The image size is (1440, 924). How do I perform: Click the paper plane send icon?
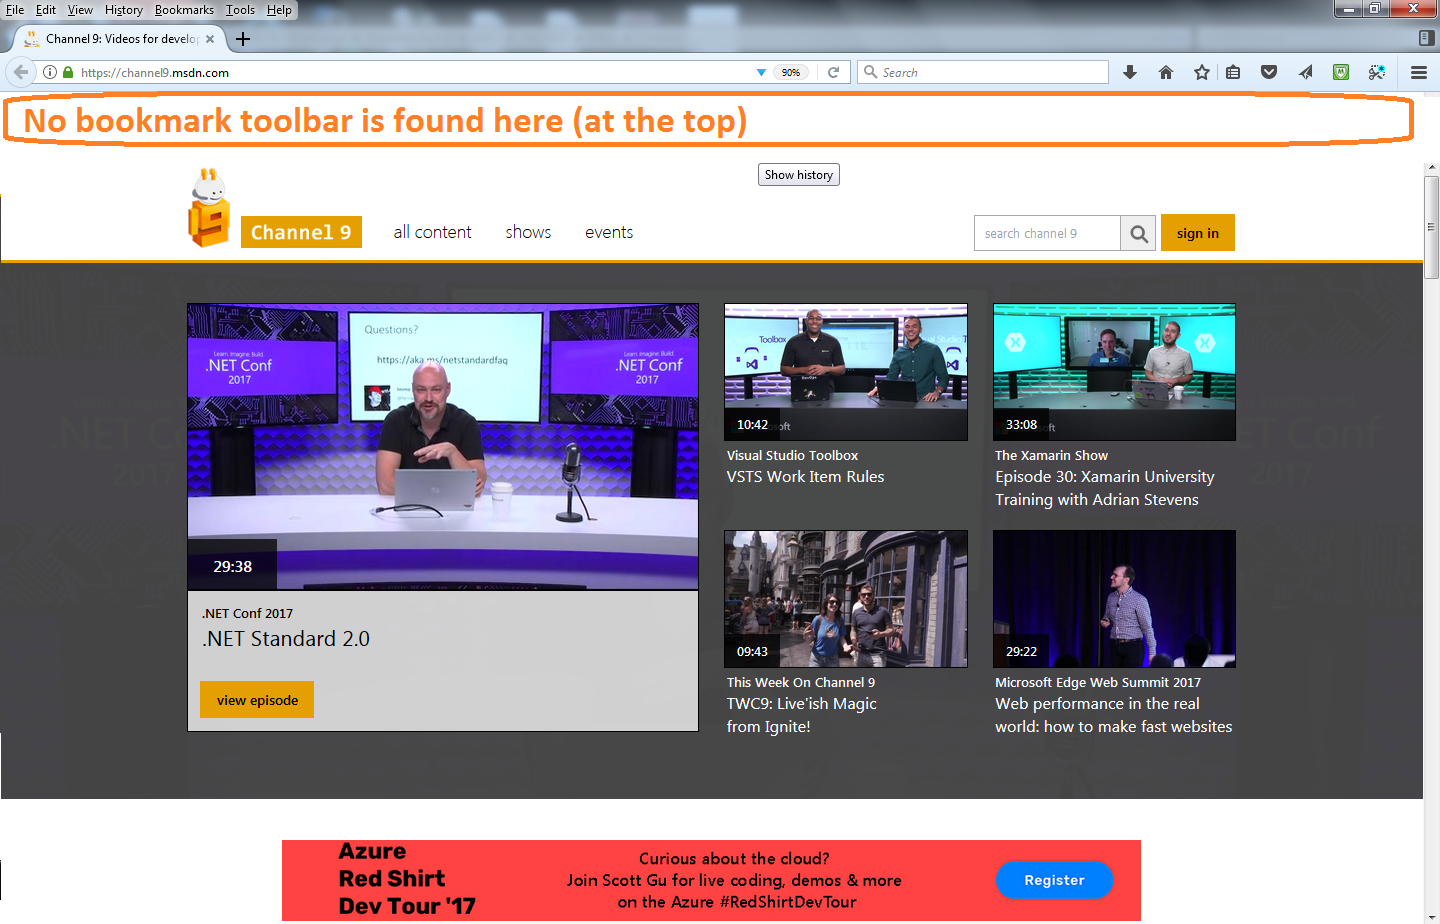[1305, 72]
